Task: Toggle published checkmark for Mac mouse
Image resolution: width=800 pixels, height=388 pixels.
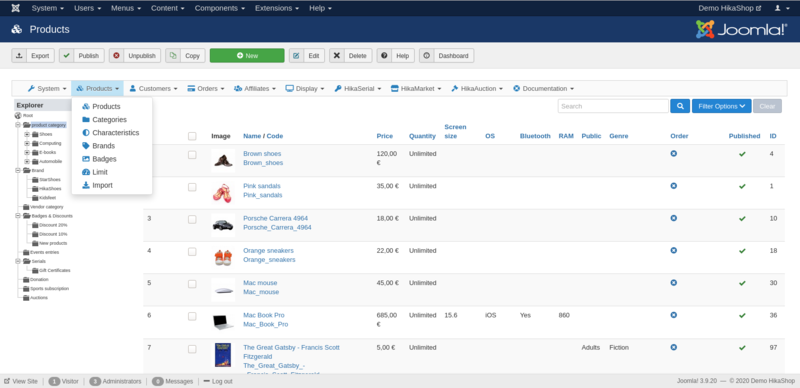Action: [742, 283]
